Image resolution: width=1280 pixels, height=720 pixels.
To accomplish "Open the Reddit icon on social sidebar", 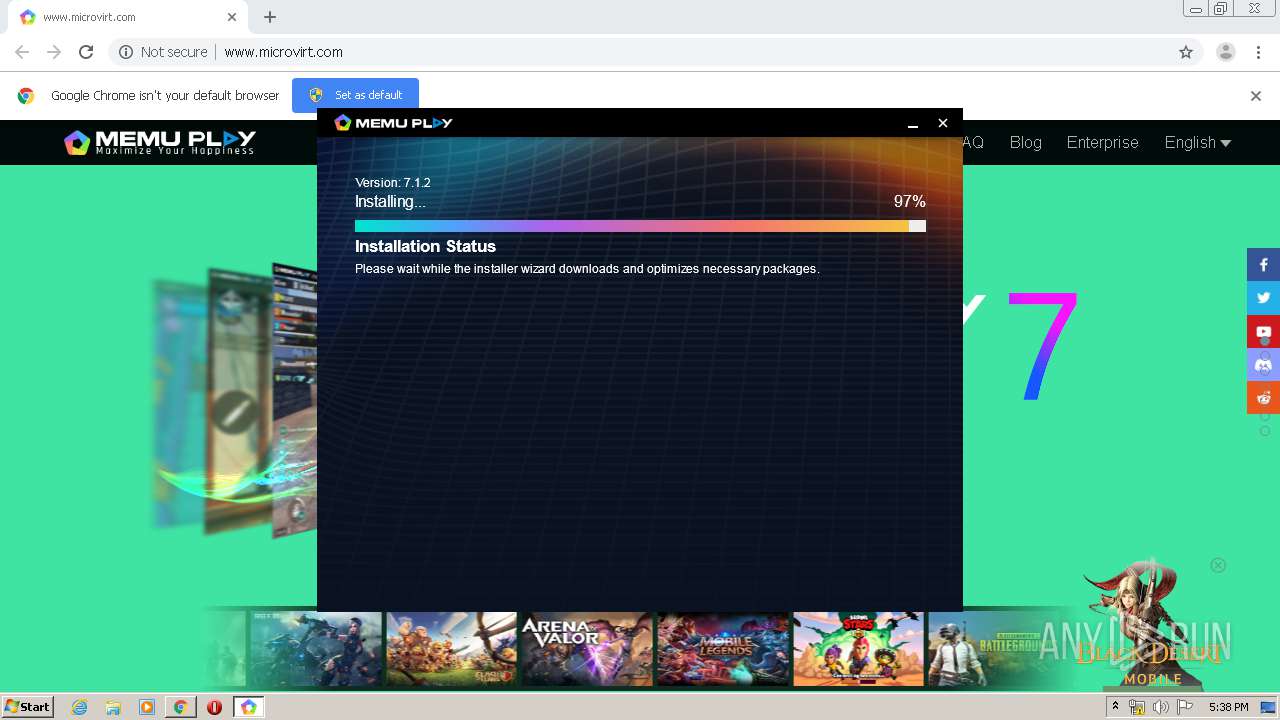I will click(x=1263, y=397).
